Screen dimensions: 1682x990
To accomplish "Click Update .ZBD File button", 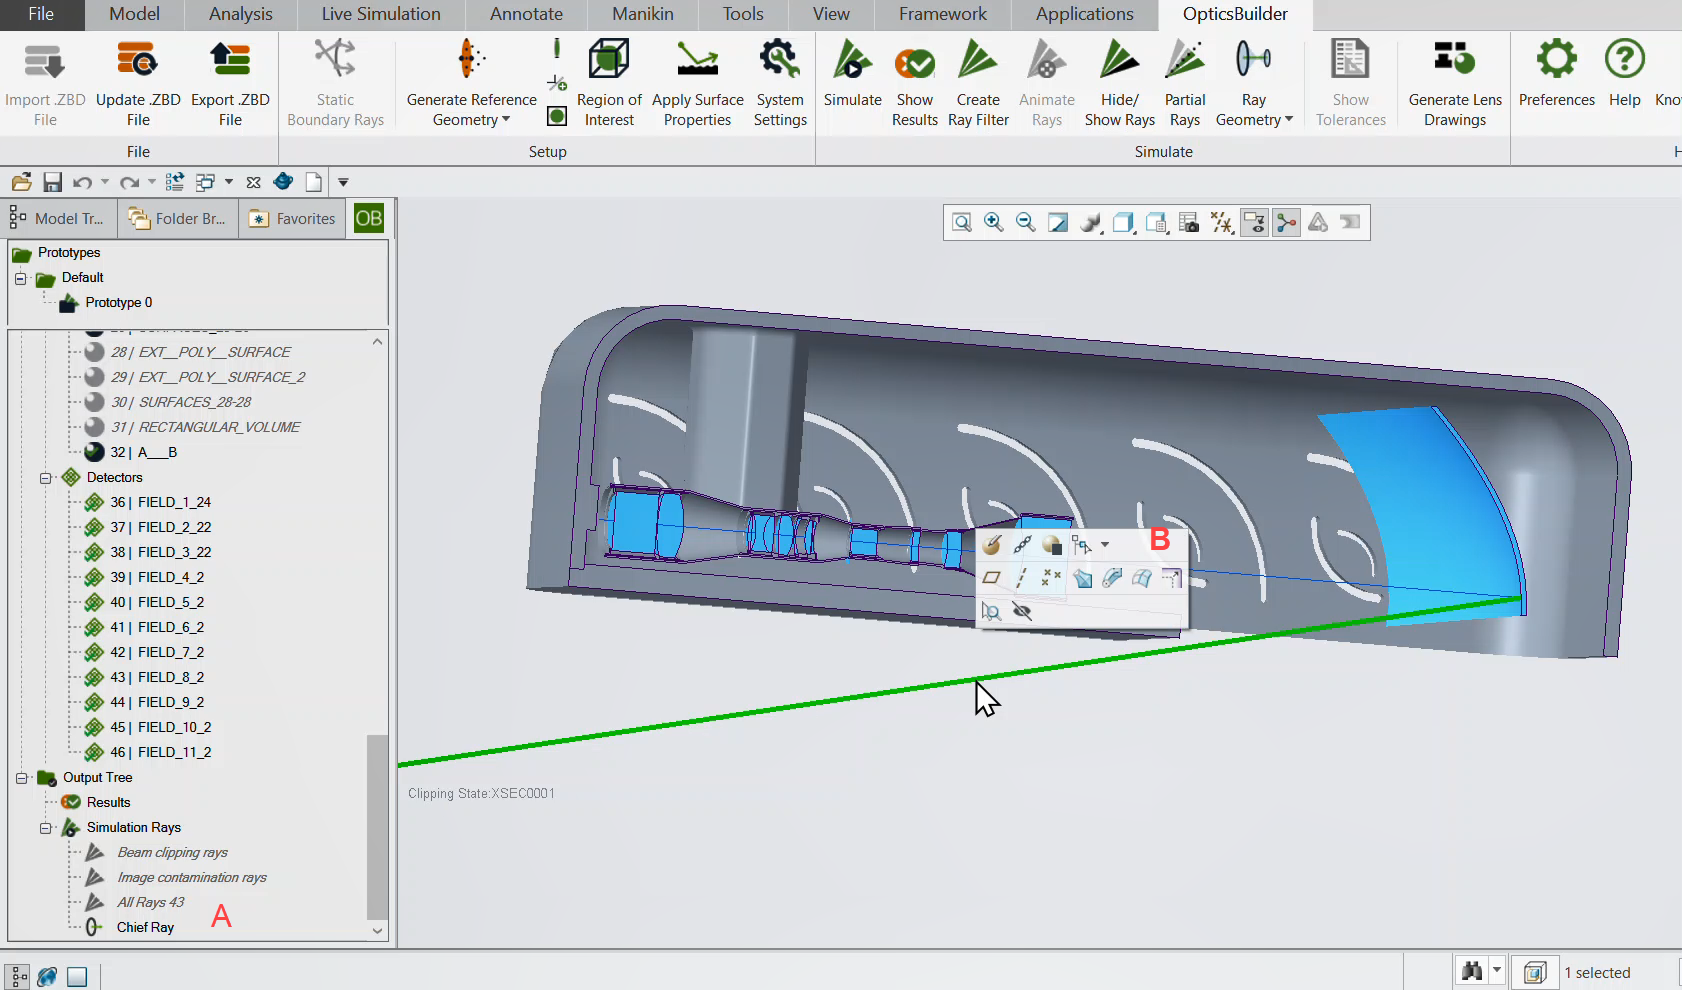I will pos(138,84).
